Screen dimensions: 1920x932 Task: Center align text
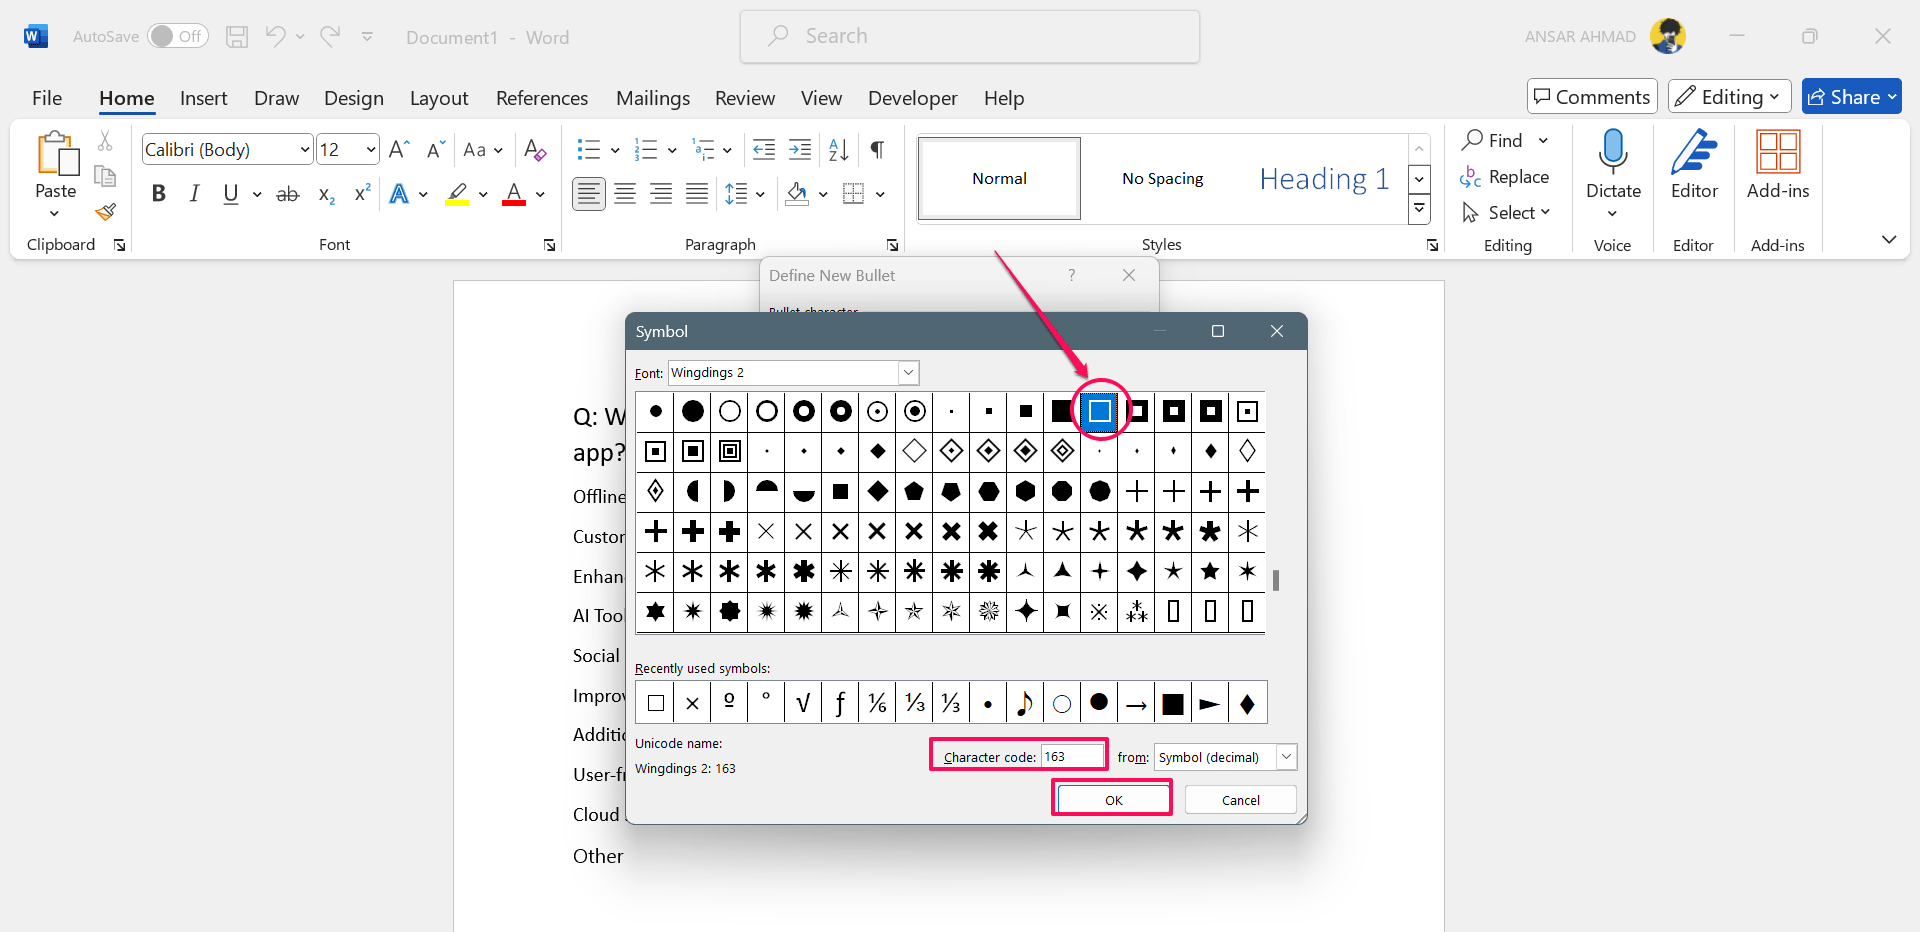(625, 194)
